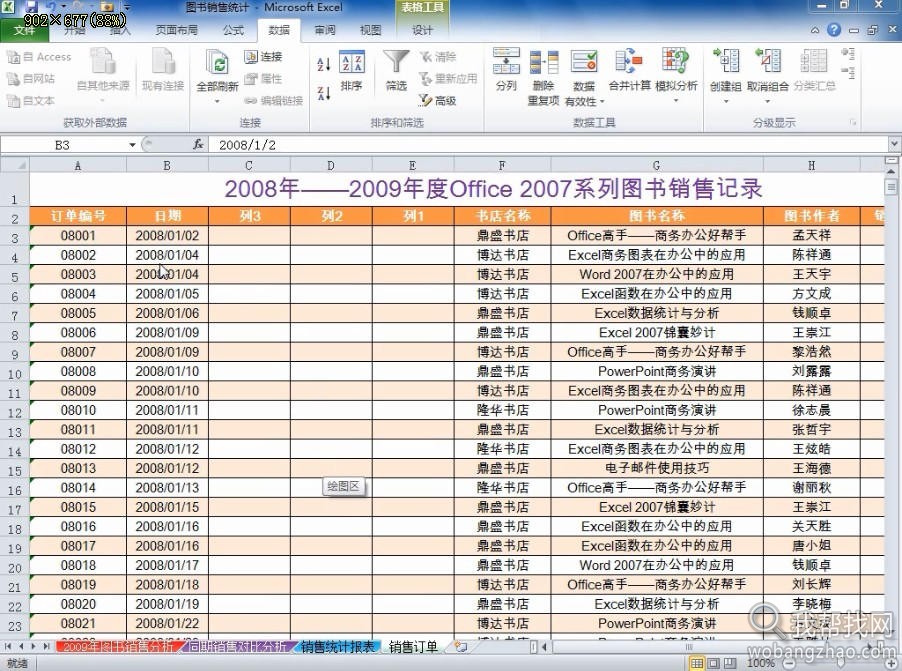Expand the 全部刷新 dropdown arrow
Viewport: 902px width, 671px height.
(x=217, y=101)
